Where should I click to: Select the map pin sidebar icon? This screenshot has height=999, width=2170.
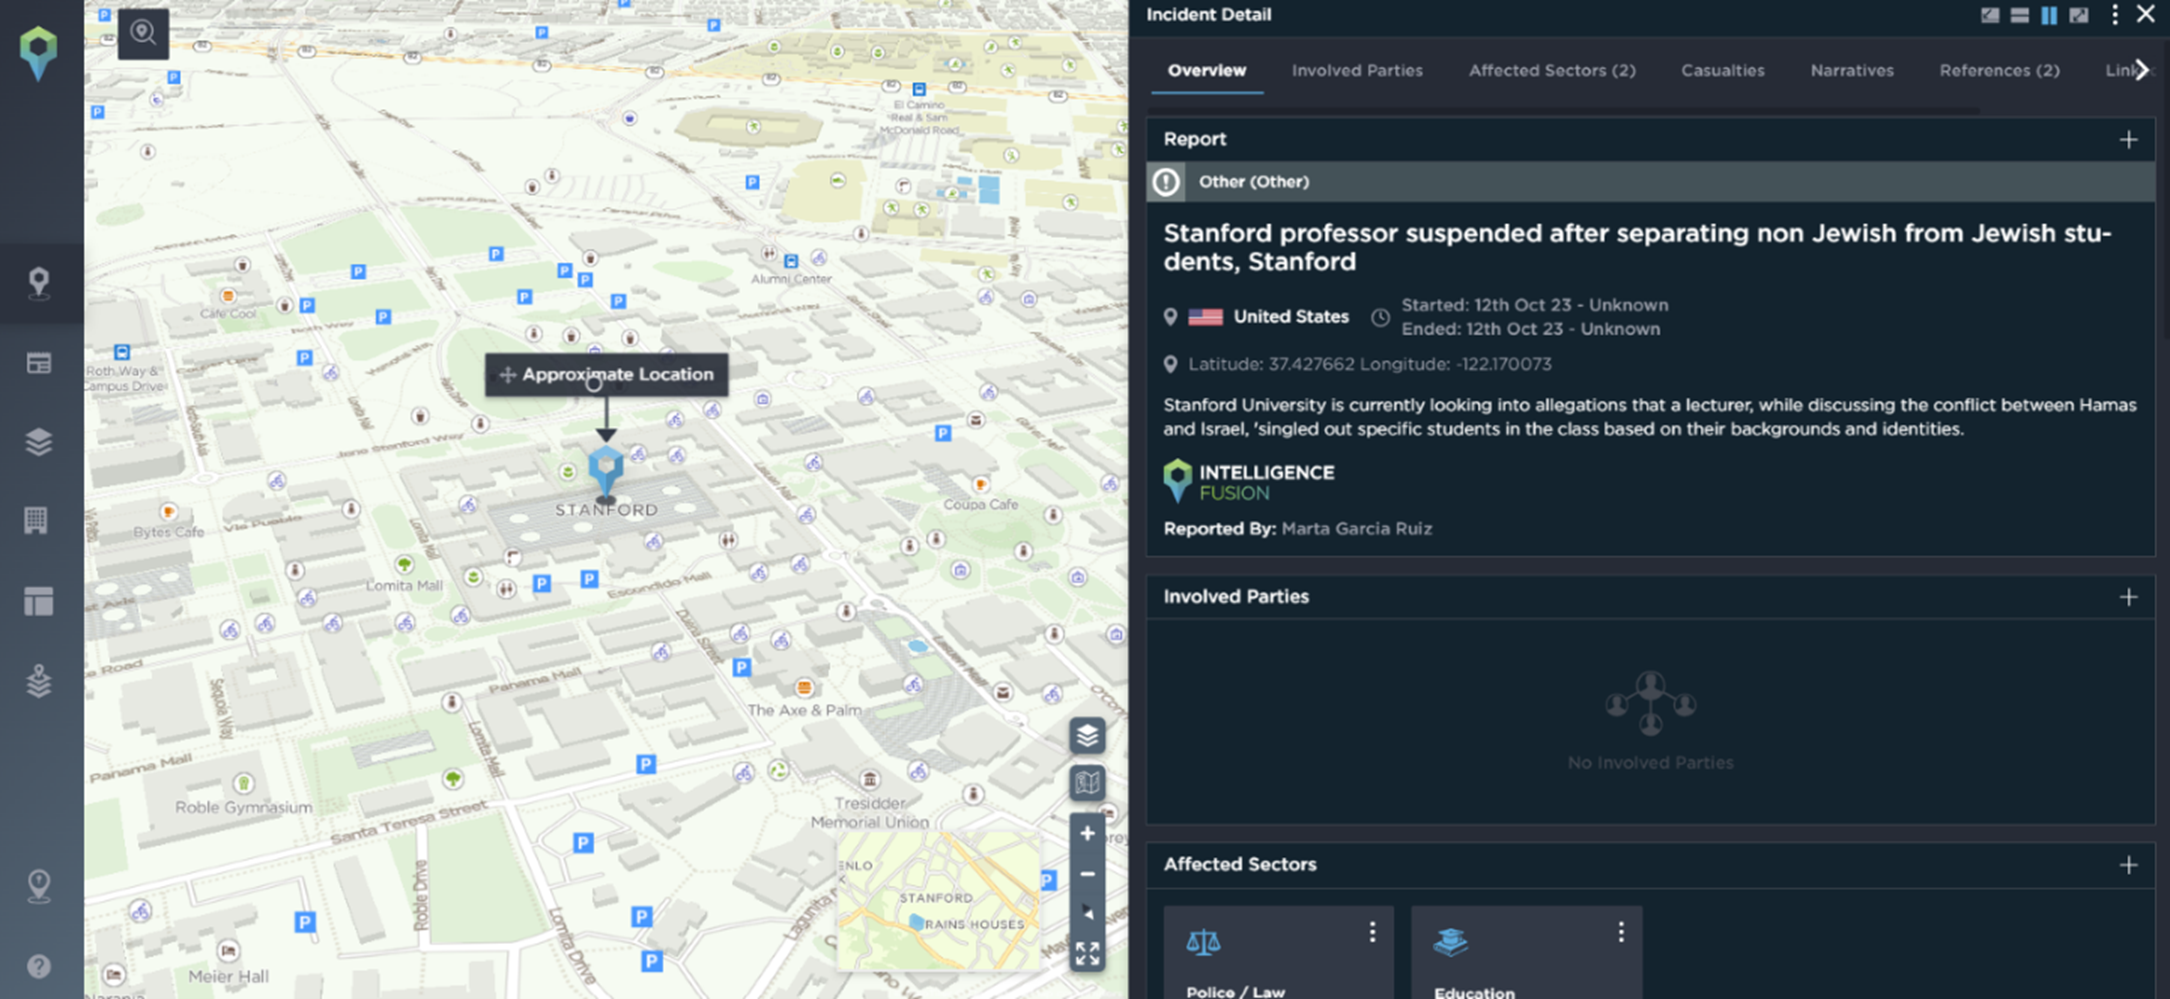click(39, 283)
